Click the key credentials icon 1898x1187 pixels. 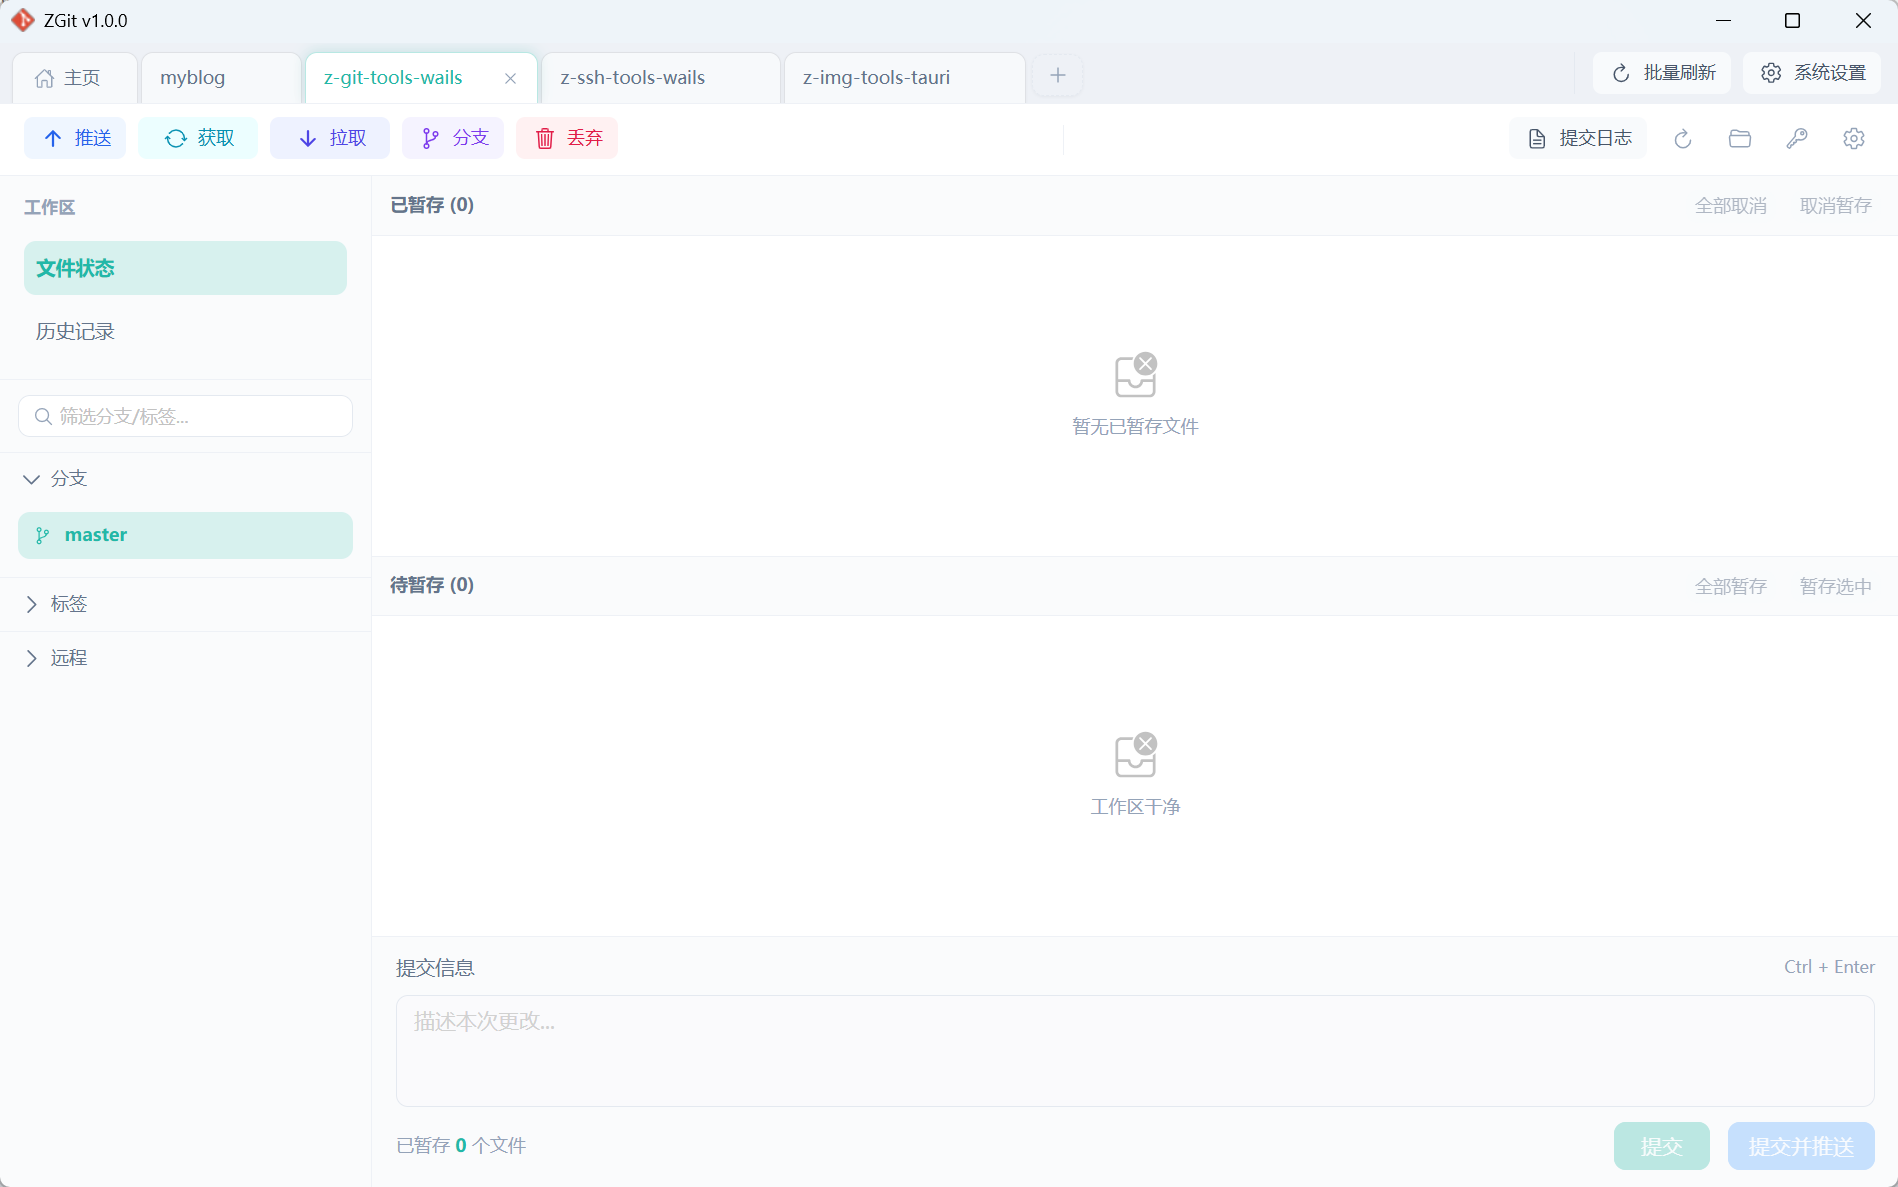point(1797,139)
